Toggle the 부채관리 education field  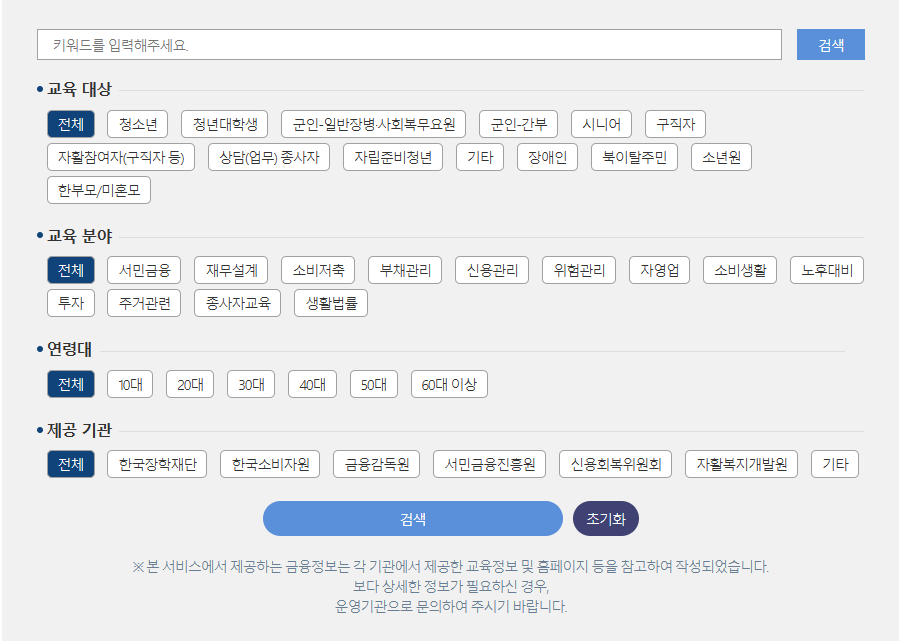(404, 269)
